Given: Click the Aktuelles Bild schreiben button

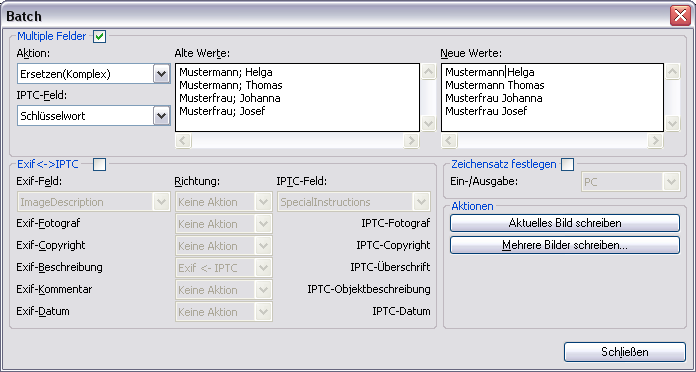Looking at the screenshot, I should pos(565,223).
